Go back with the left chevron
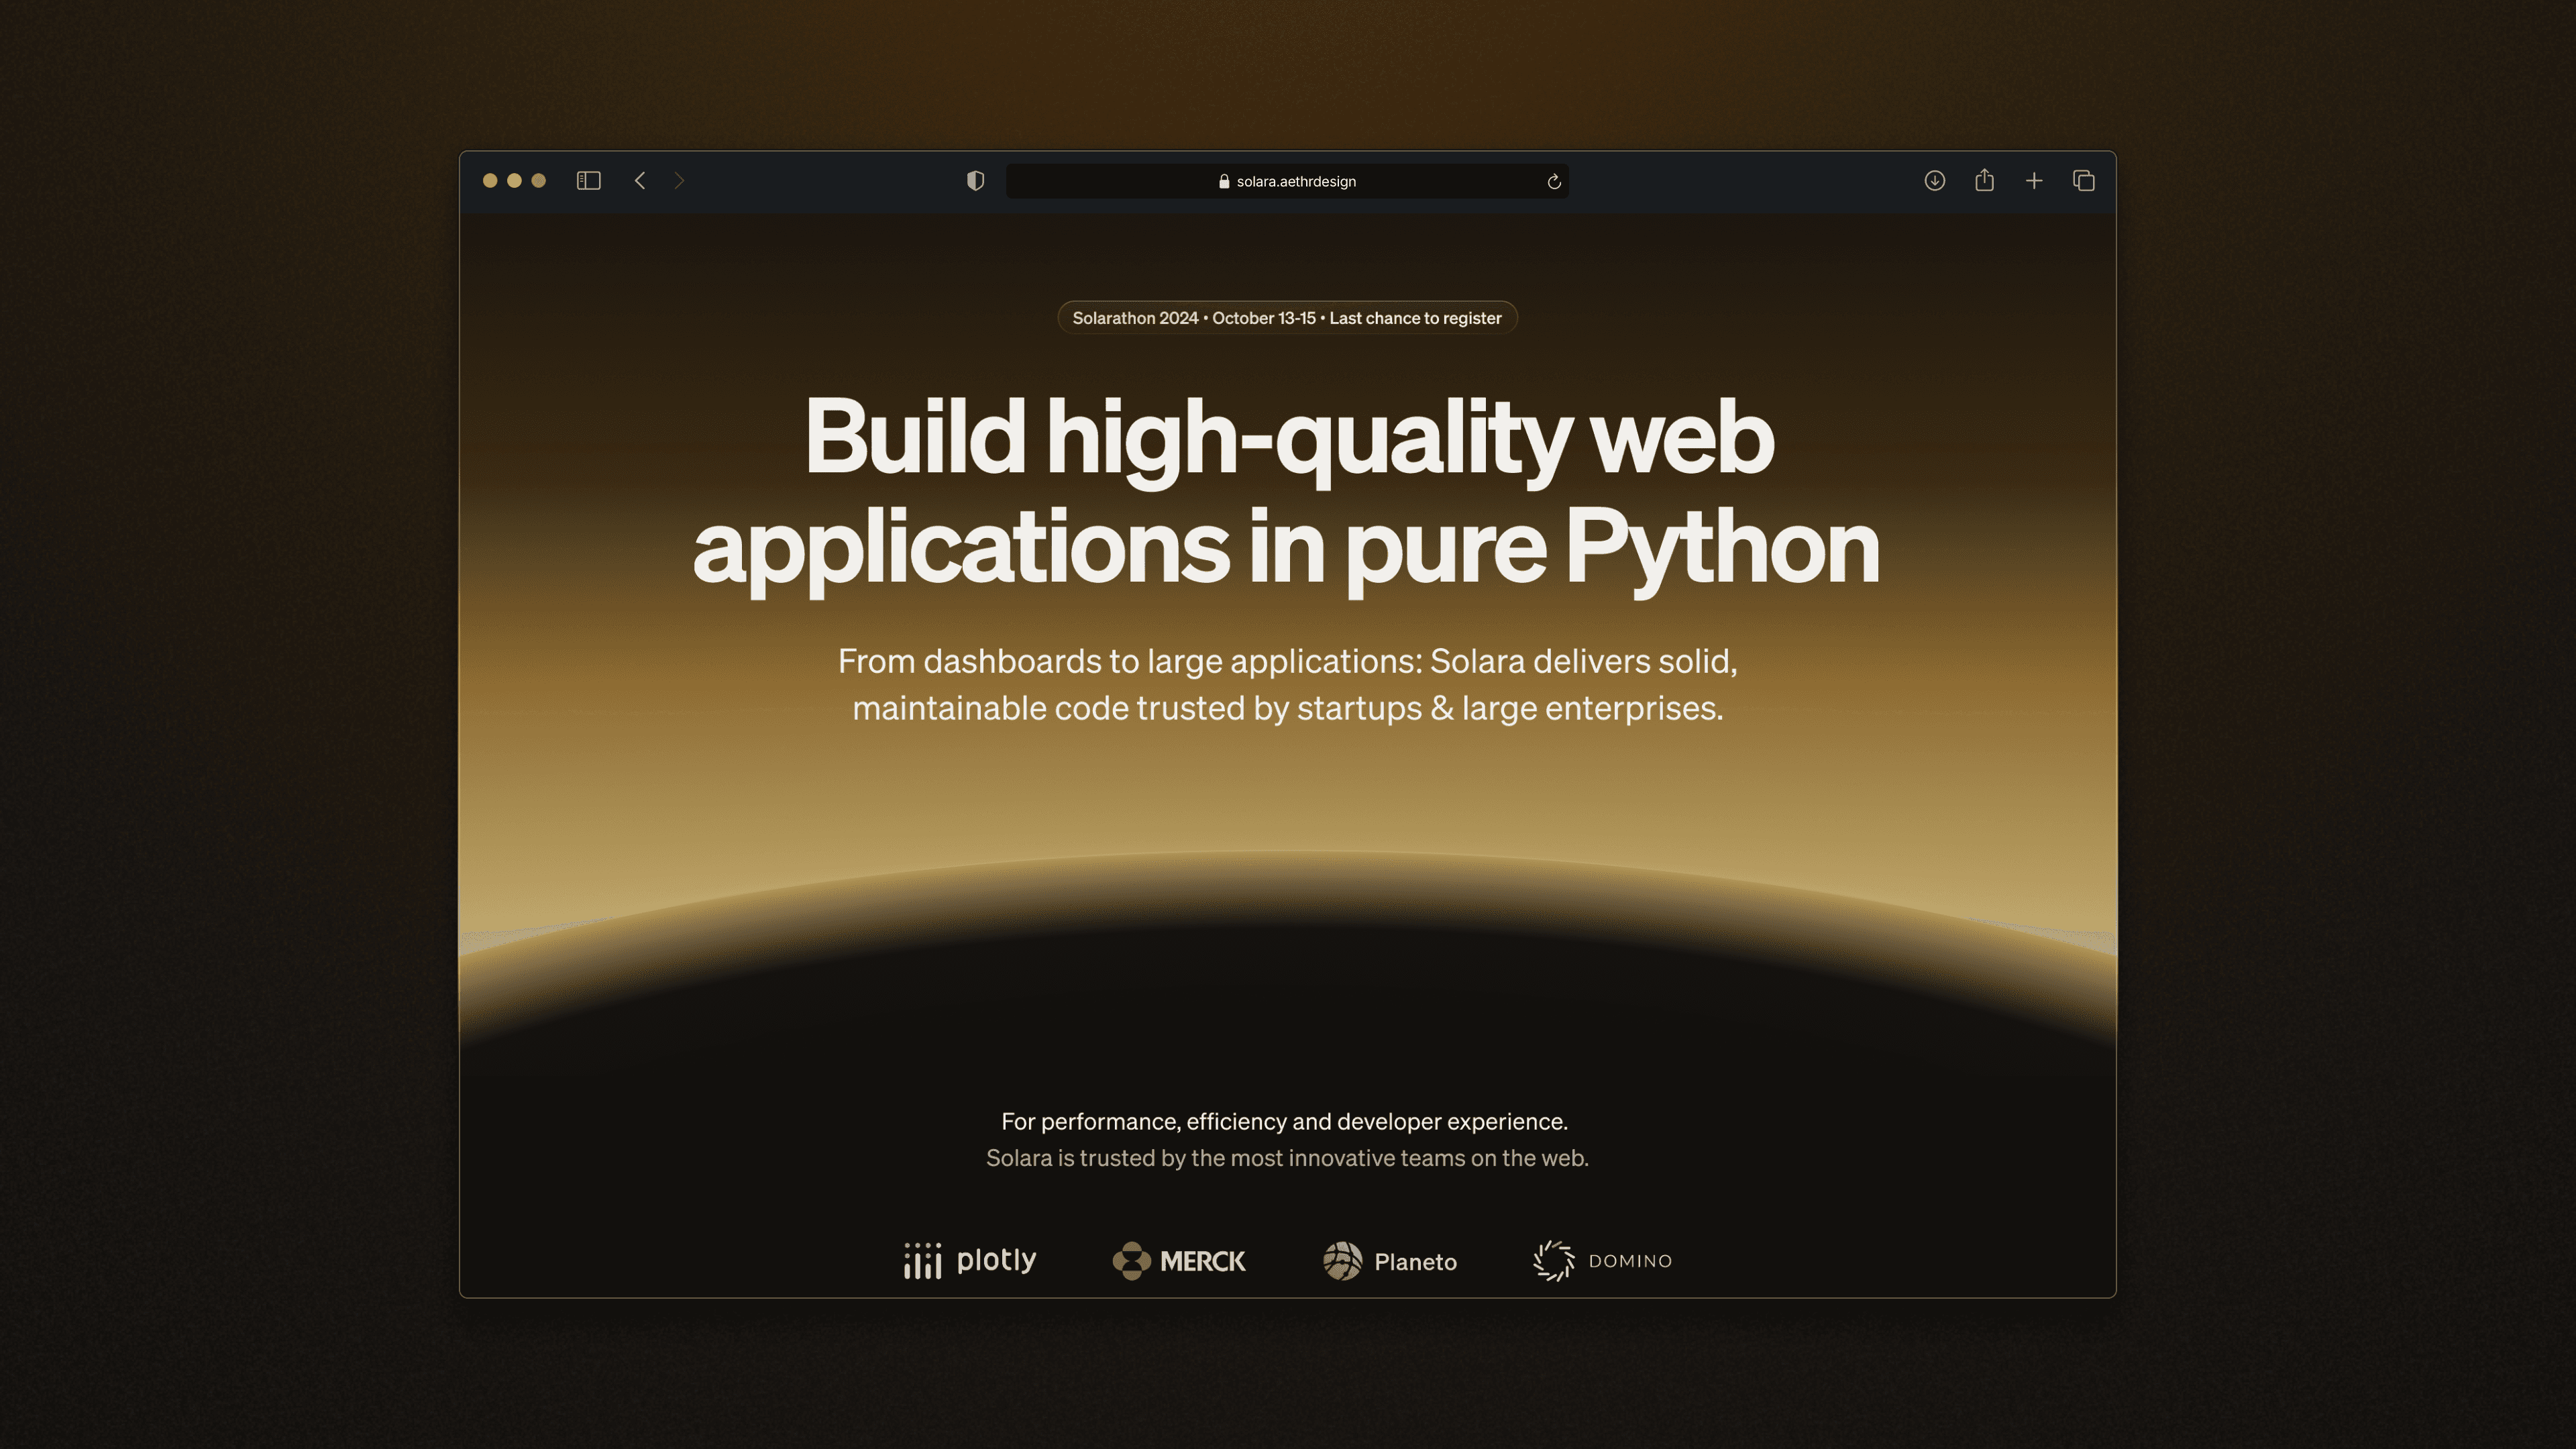Screen dimensions: 2576x1449 640,181
